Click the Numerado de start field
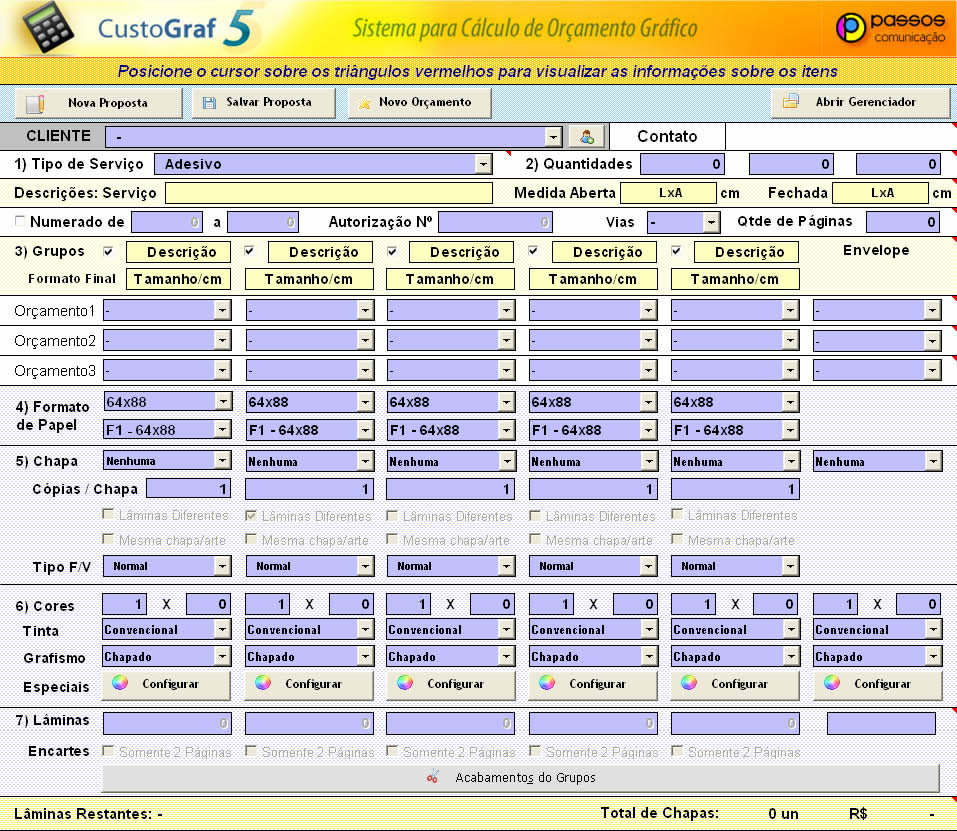This screenshot has height=831, width=957. 167,222
